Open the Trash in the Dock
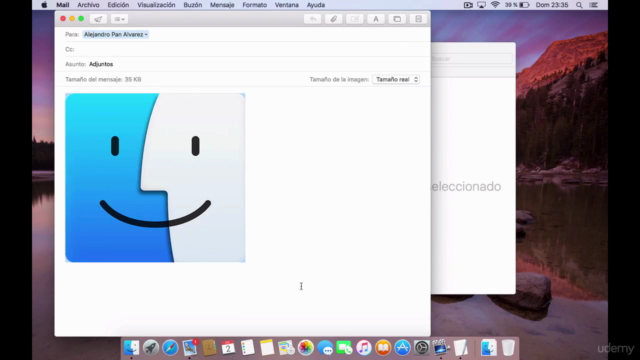 508,348
